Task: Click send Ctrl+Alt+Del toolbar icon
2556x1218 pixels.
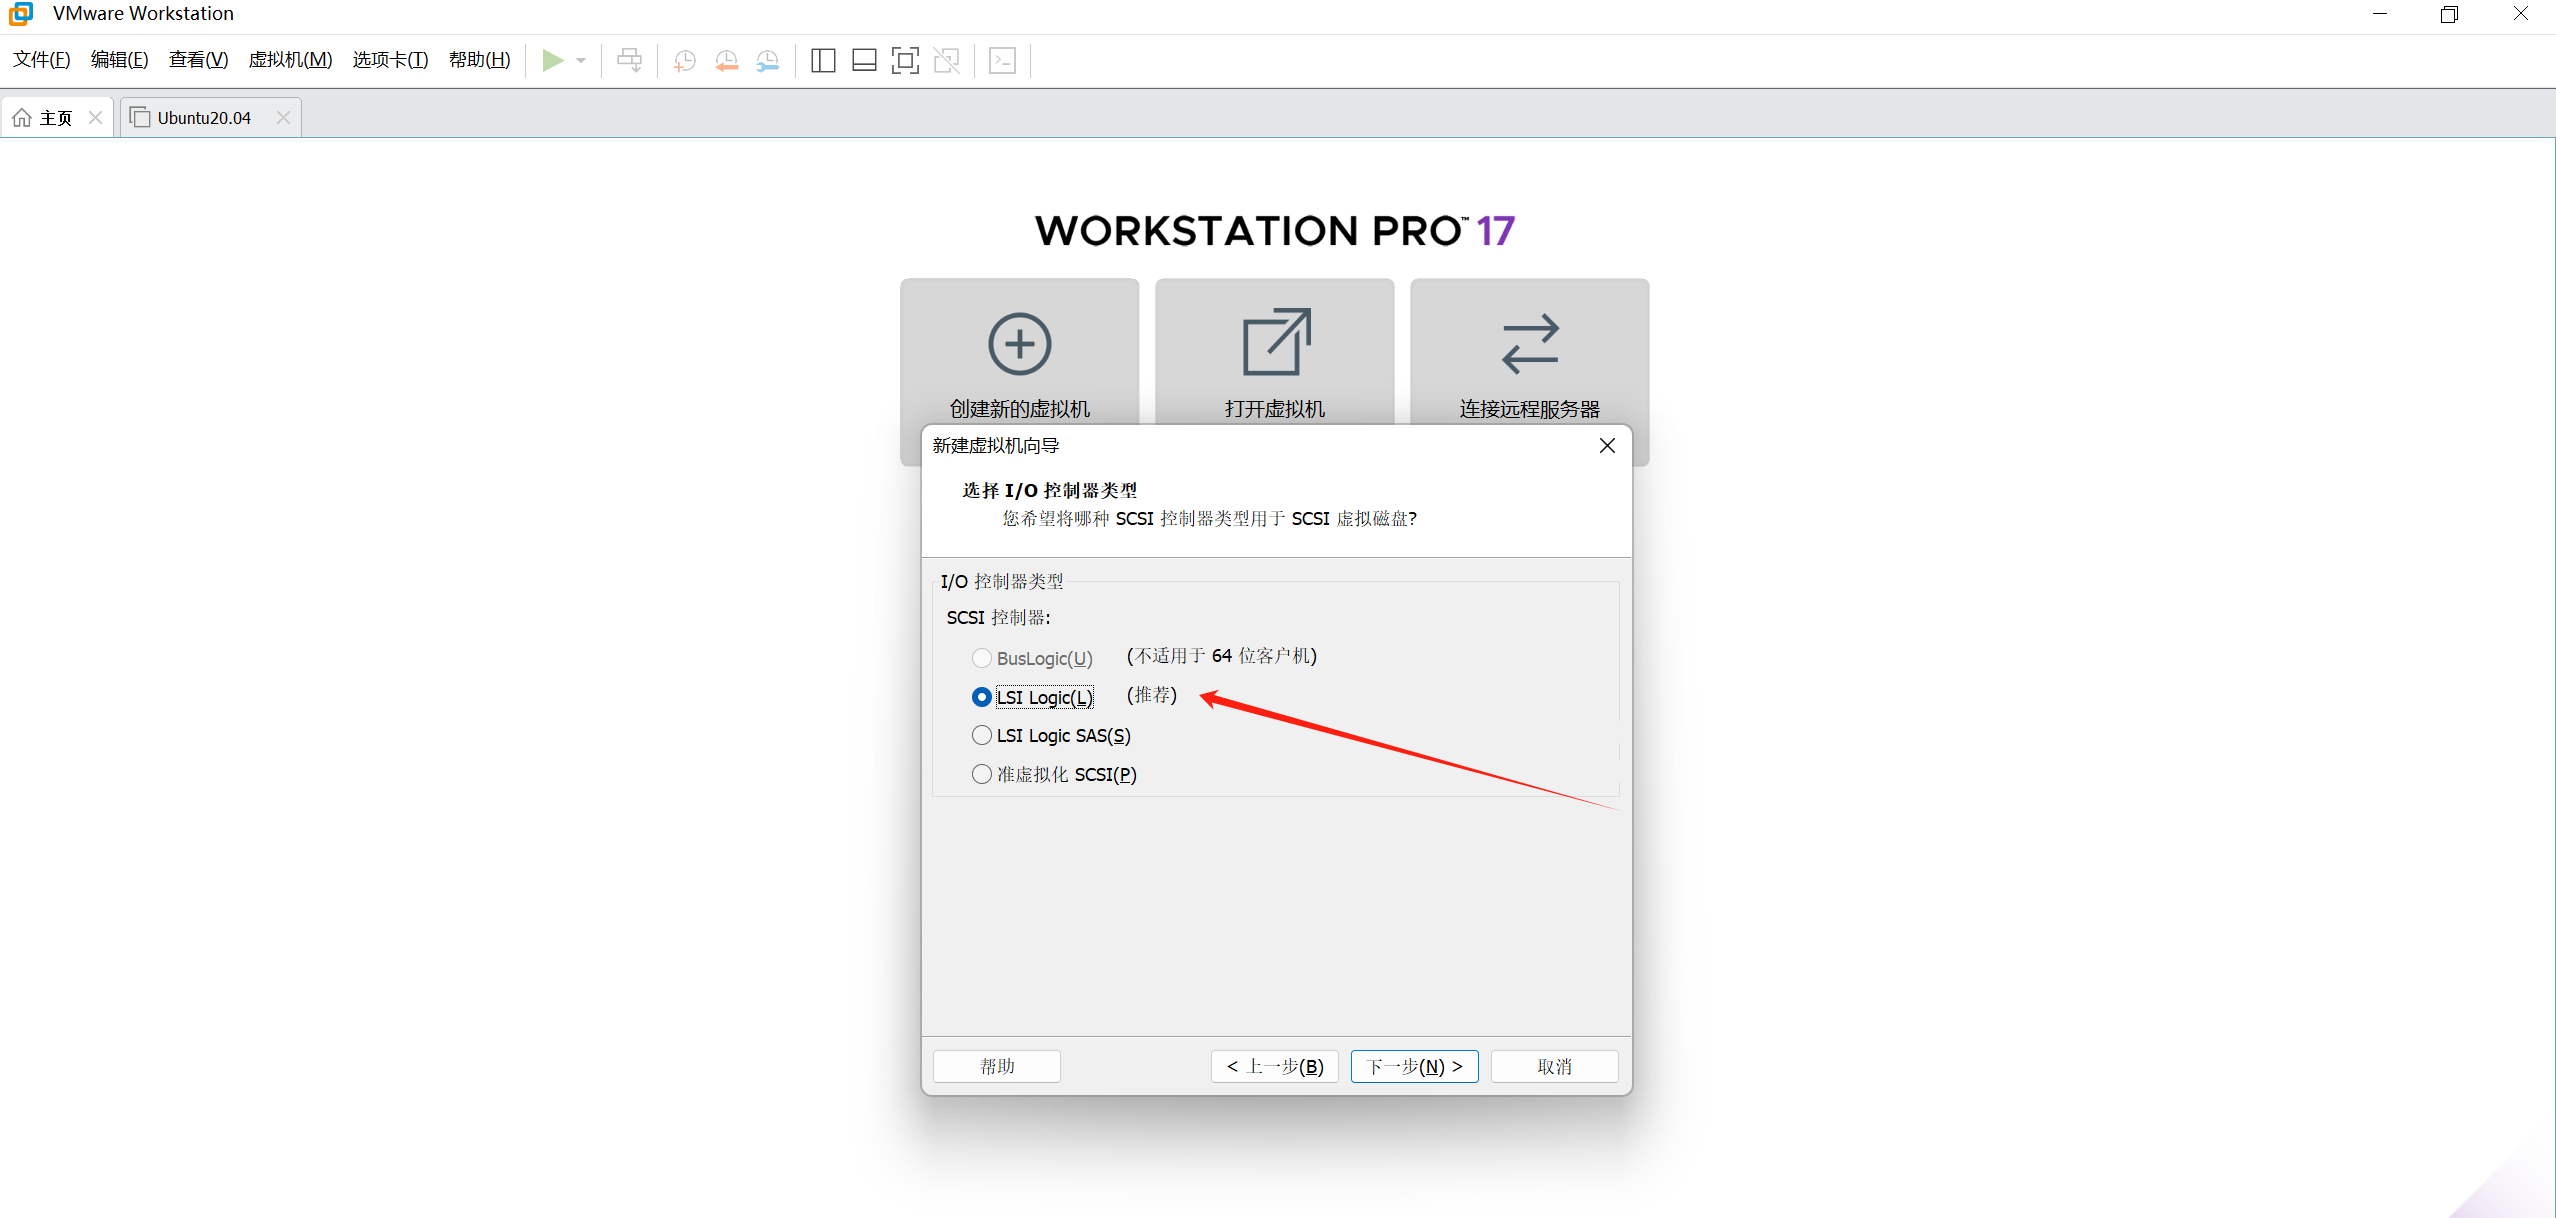Action: pos(630,60)
